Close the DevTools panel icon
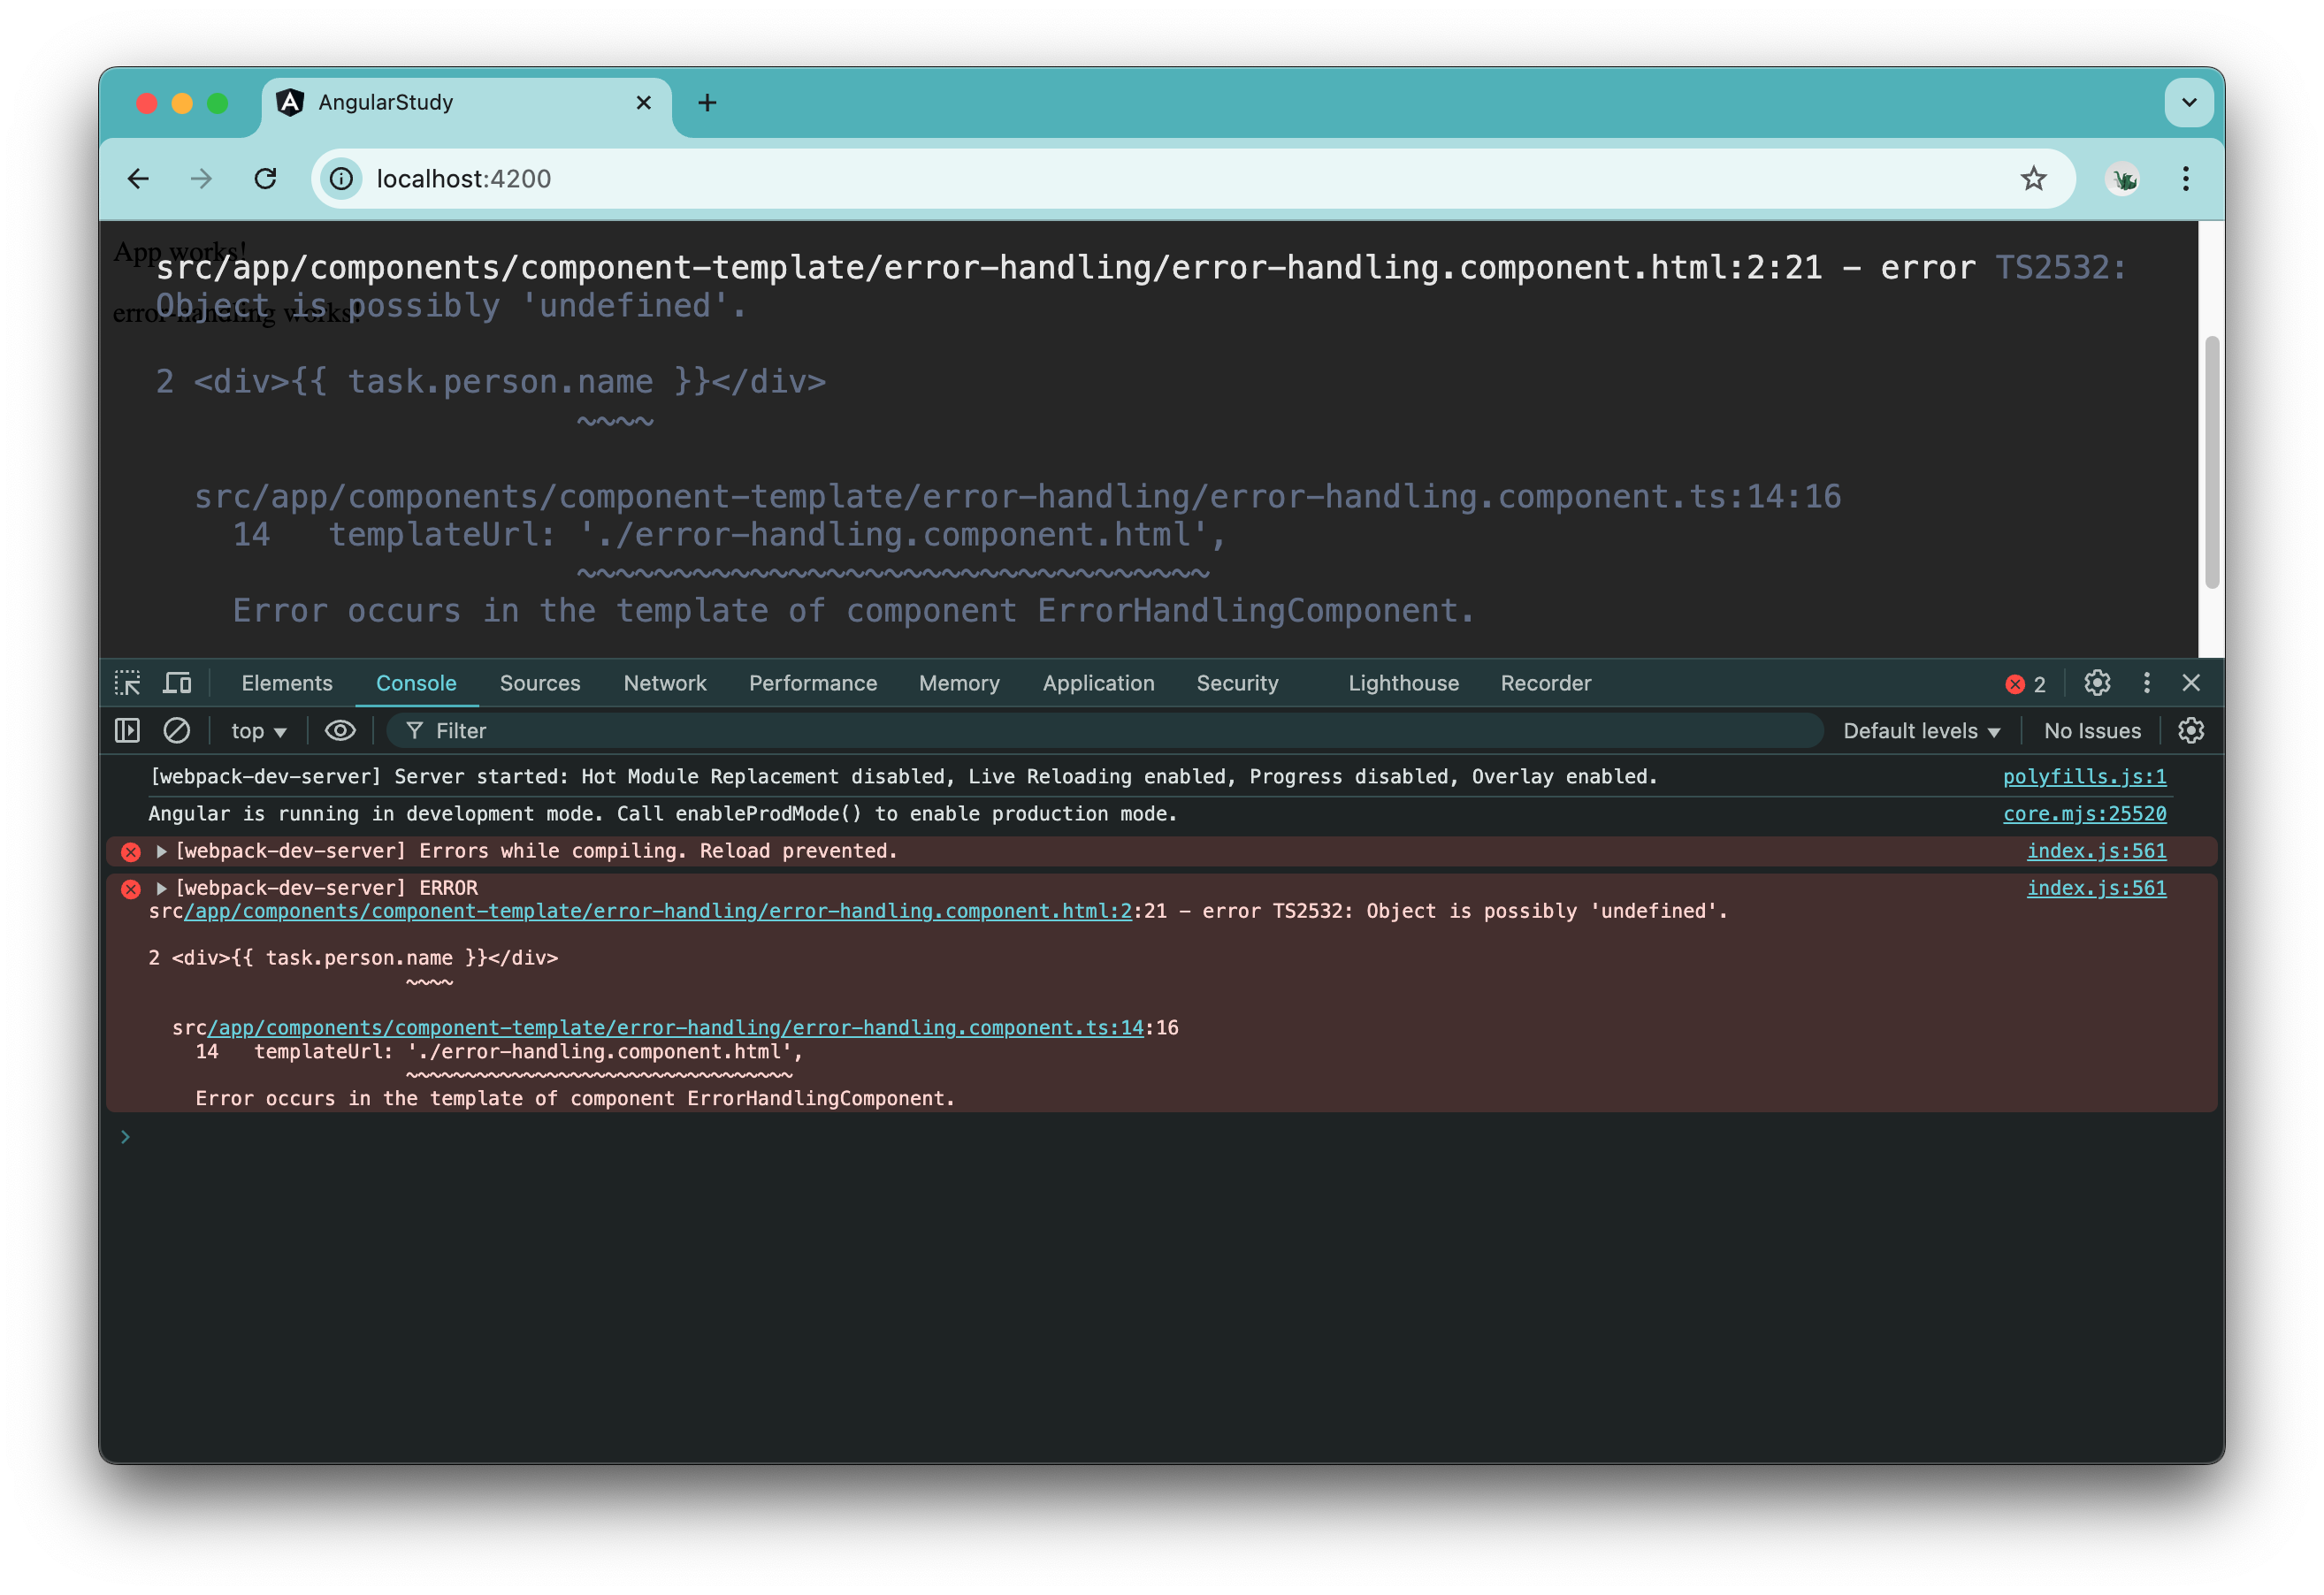 pos(2195,682)
